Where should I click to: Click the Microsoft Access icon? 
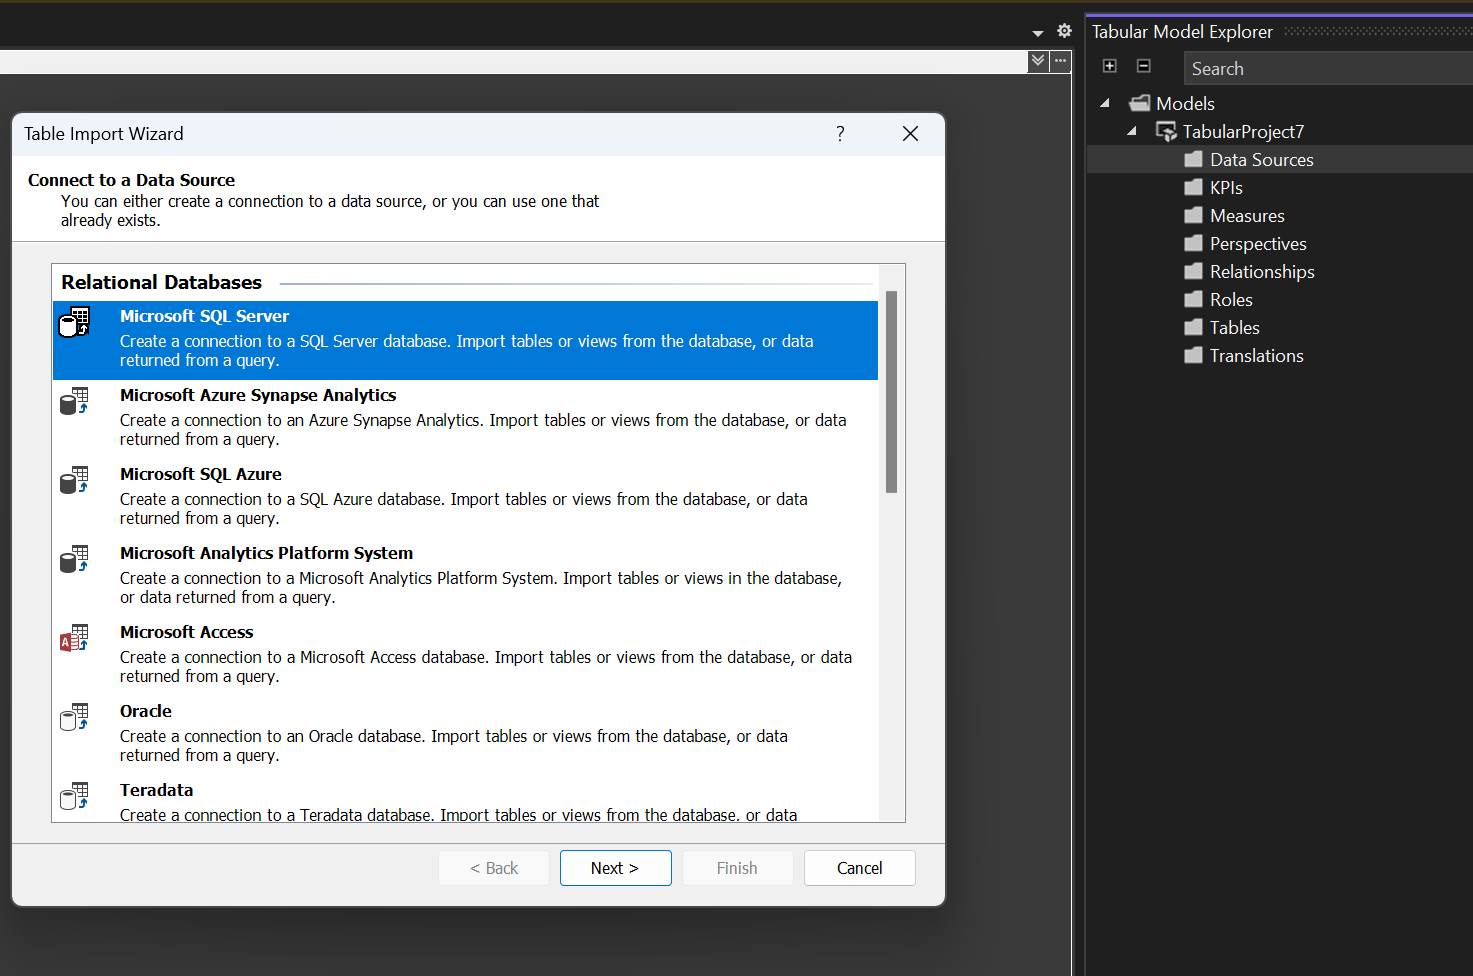click(x=74, y=638)
